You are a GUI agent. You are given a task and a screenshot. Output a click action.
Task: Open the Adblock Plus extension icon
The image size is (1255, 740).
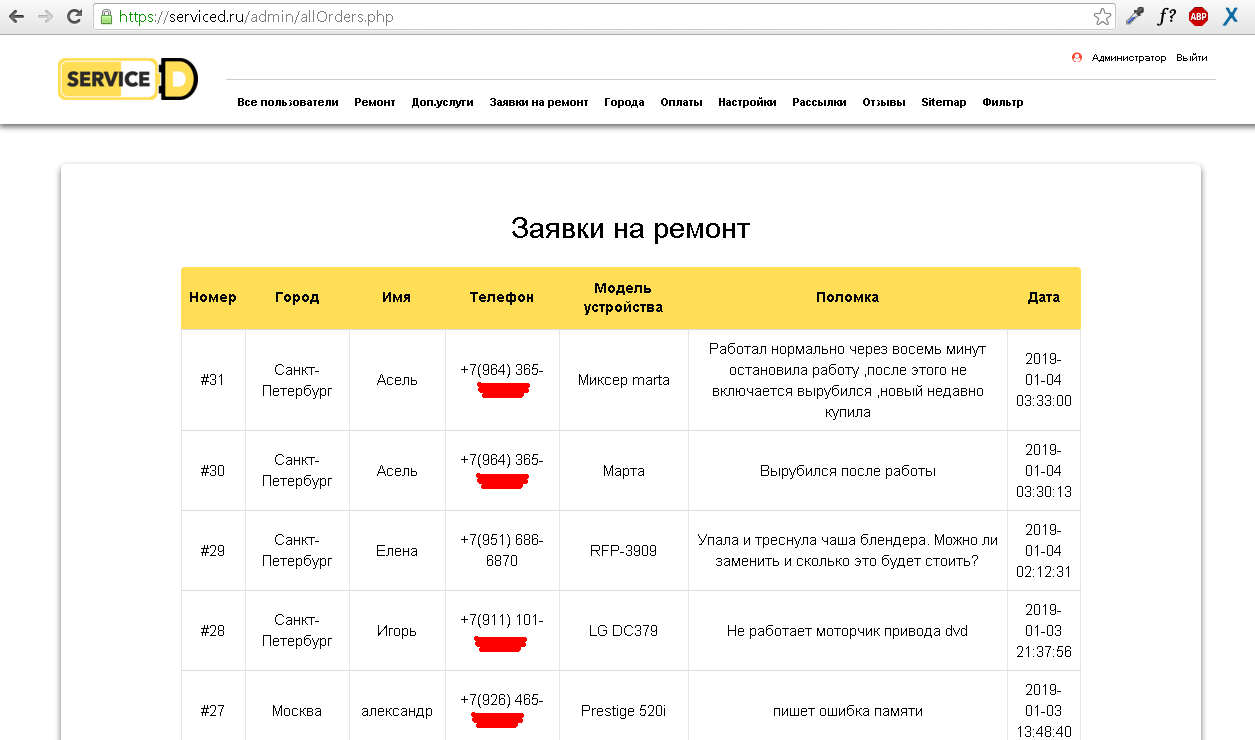1198,16
